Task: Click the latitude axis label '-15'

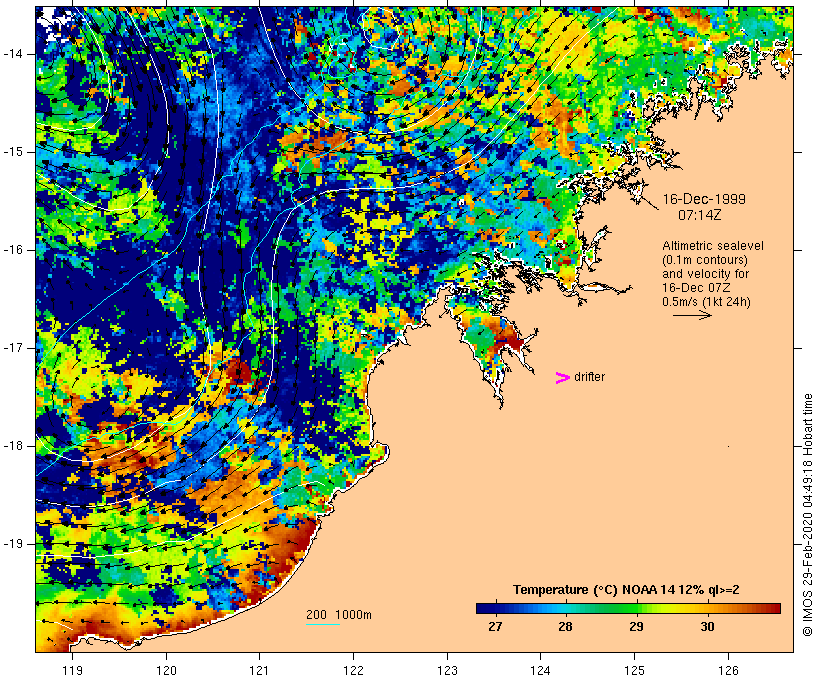Action: [12, 152]
